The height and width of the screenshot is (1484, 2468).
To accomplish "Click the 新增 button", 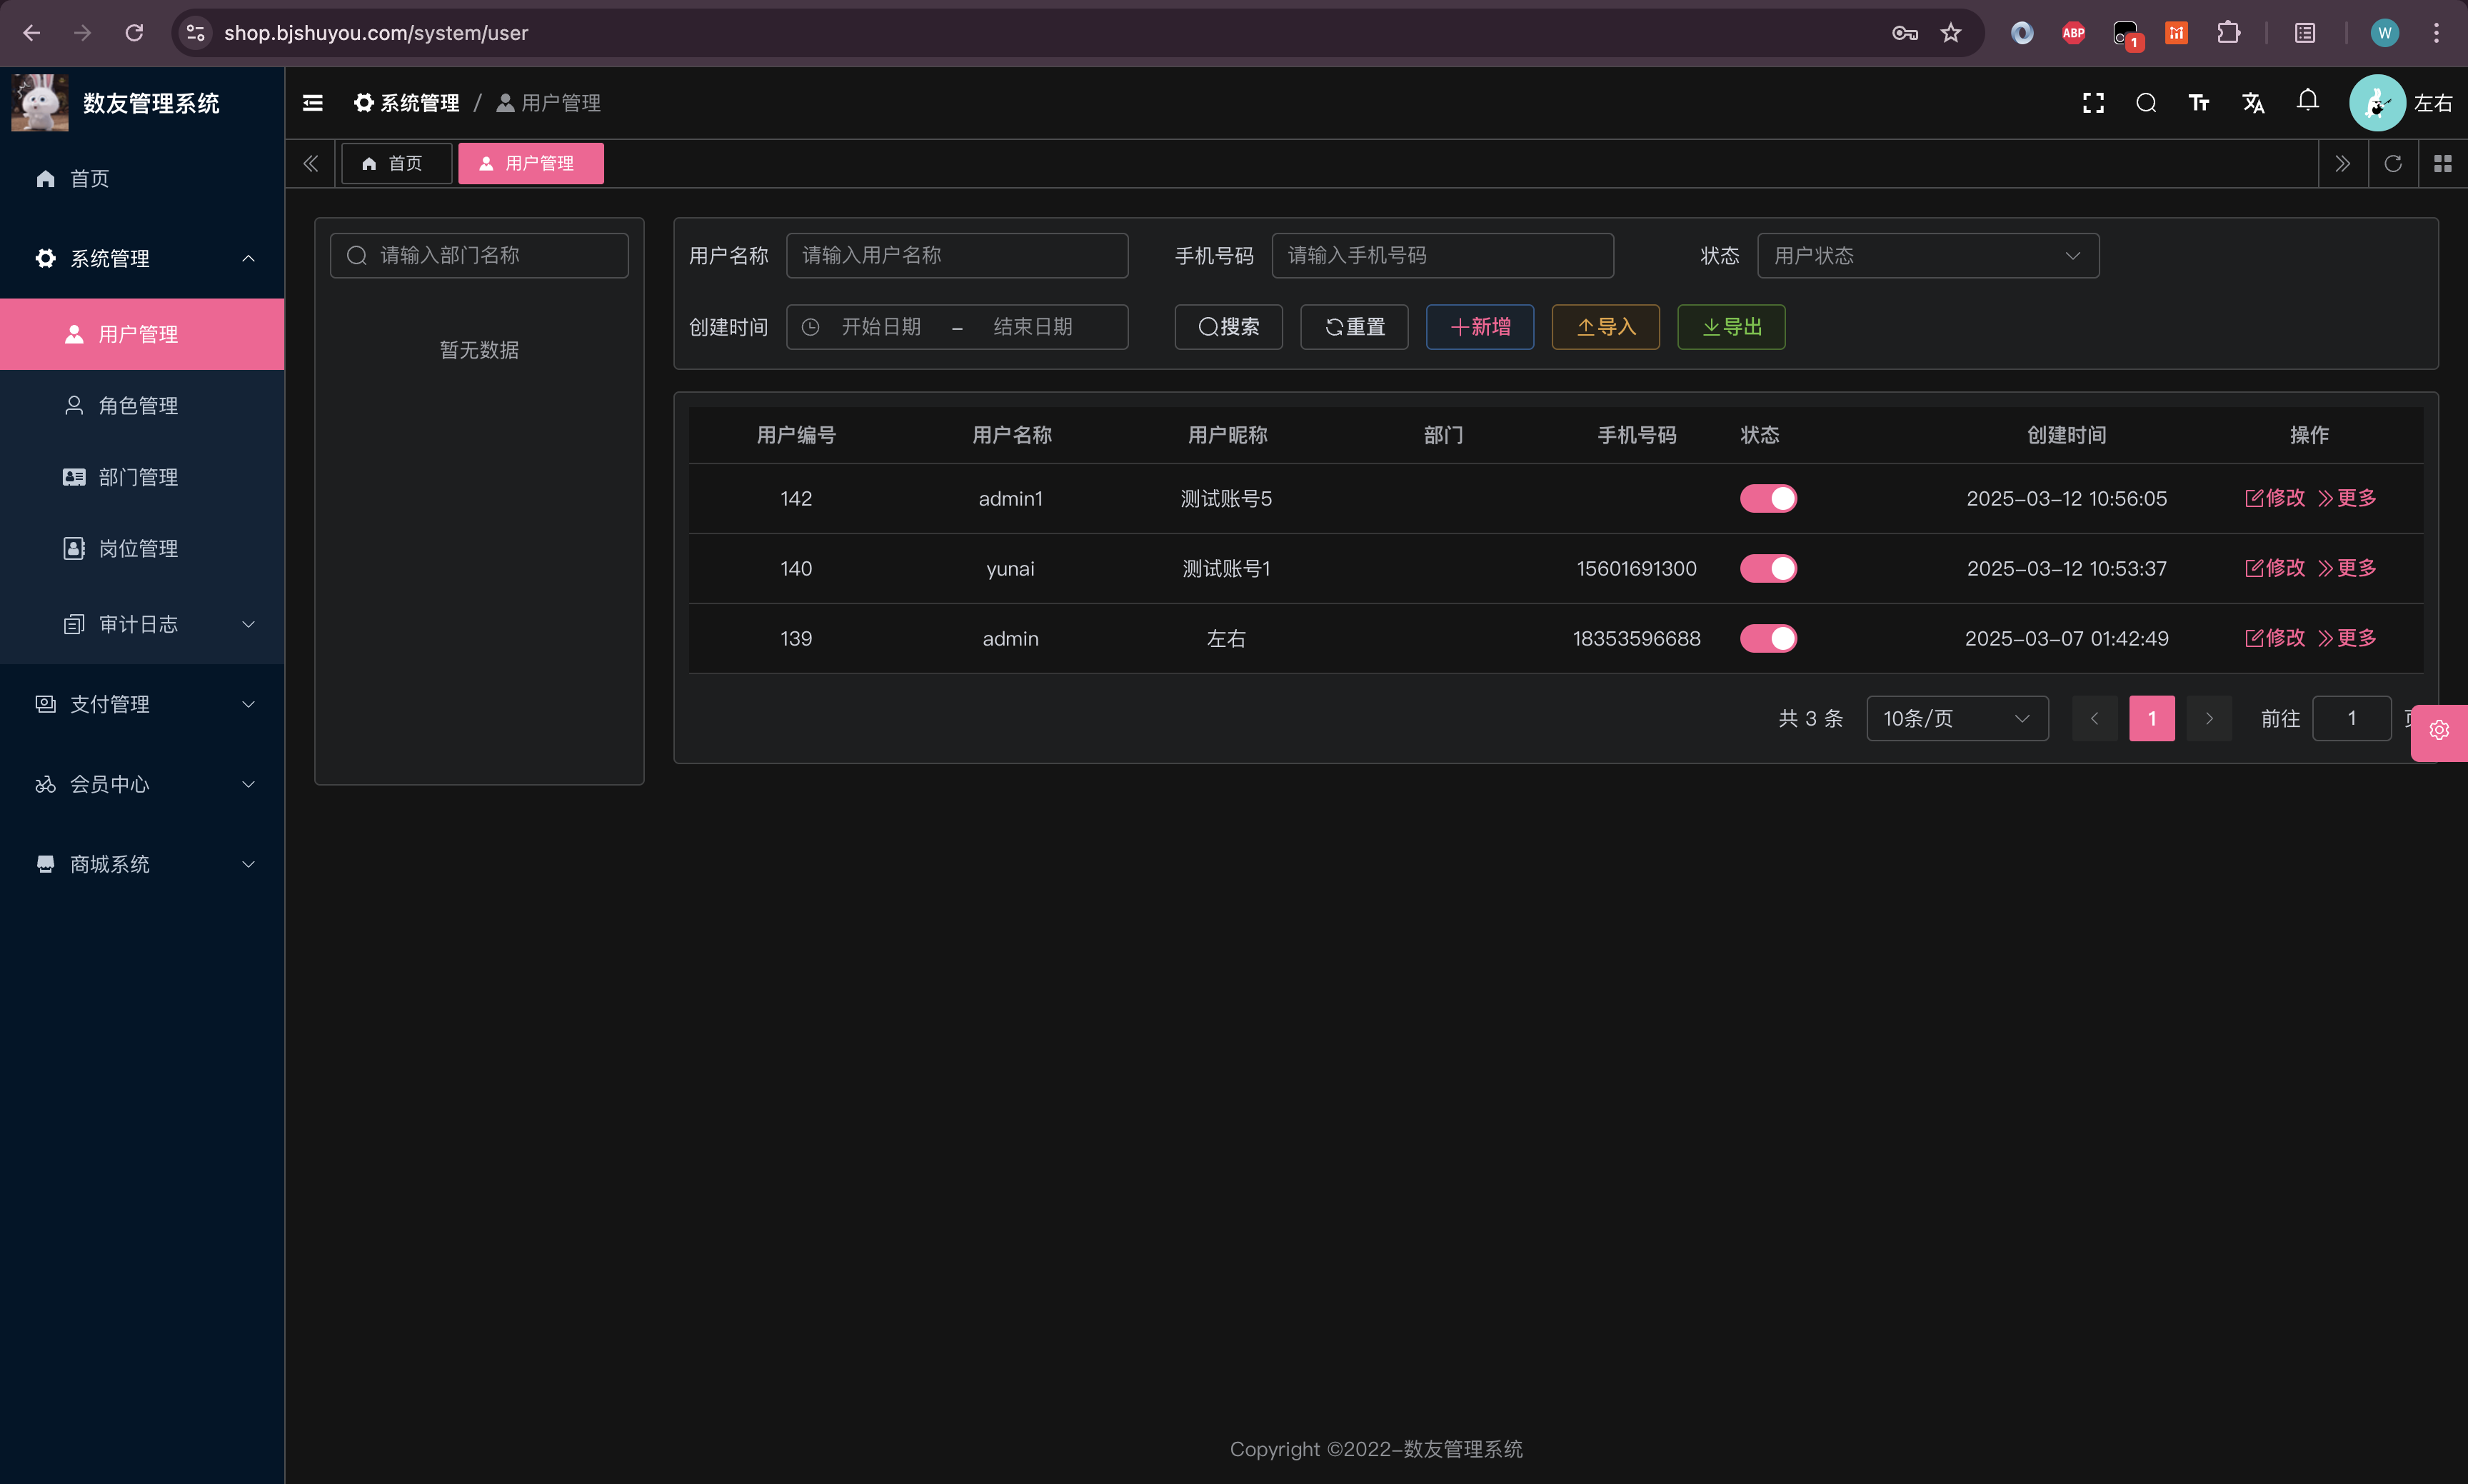I will point(1479,327).
